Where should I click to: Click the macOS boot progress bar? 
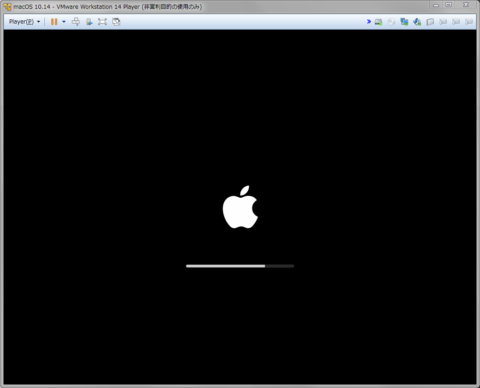(x=240, y=266)
